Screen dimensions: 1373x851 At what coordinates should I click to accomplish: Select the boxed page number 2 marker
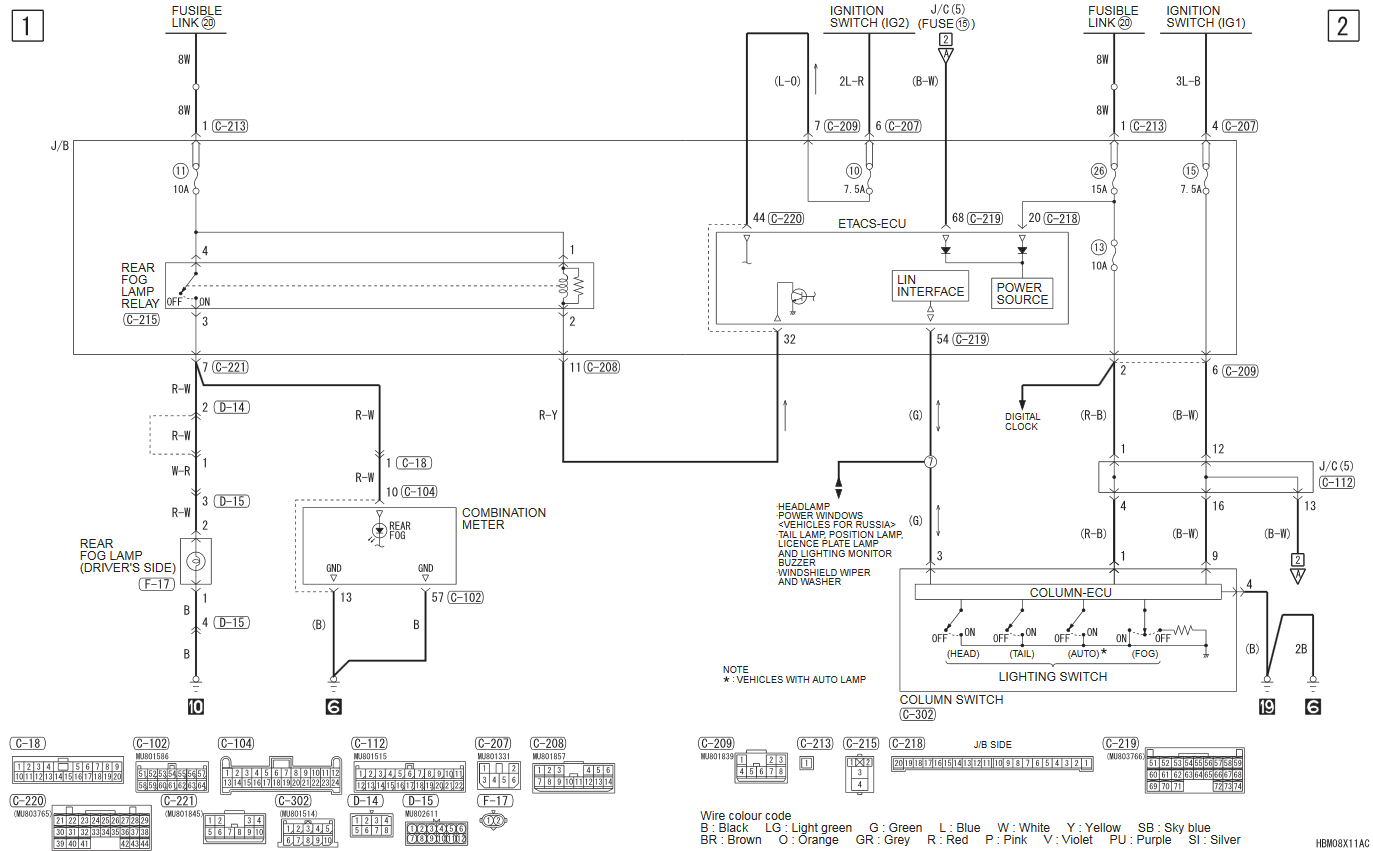(1342, 26)
